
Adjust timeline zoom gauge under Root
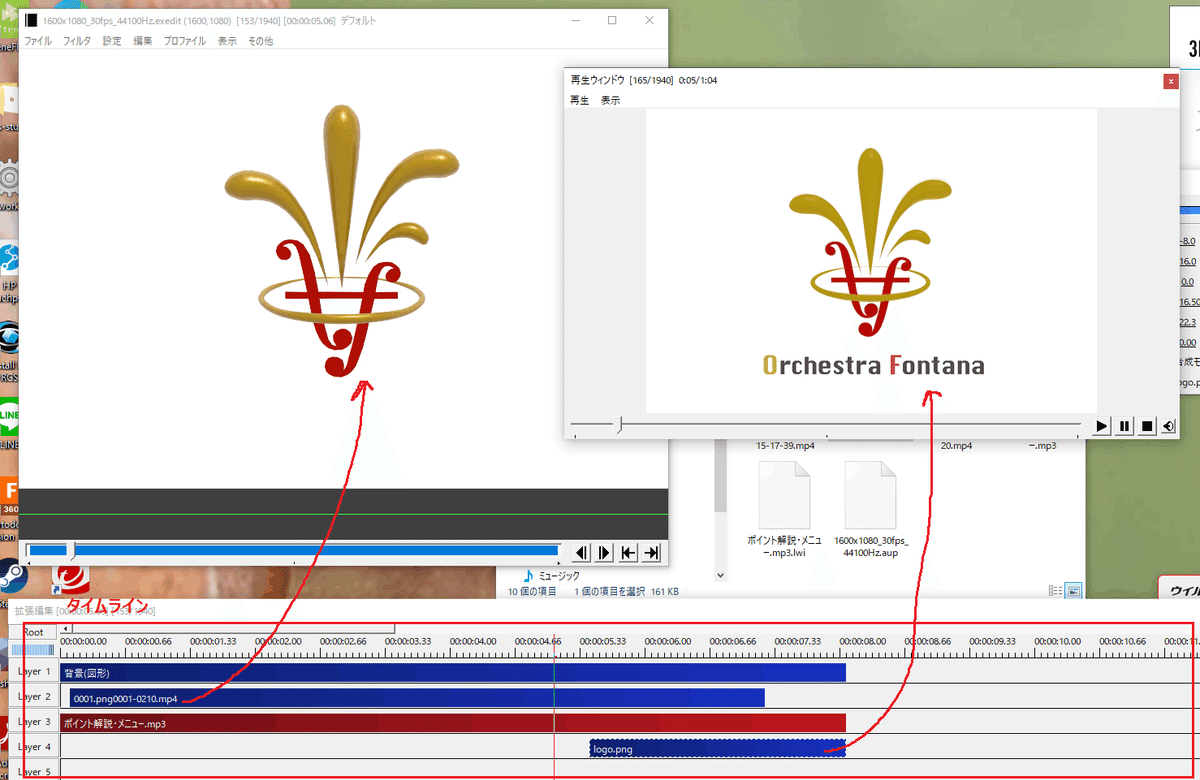point(33,650)
